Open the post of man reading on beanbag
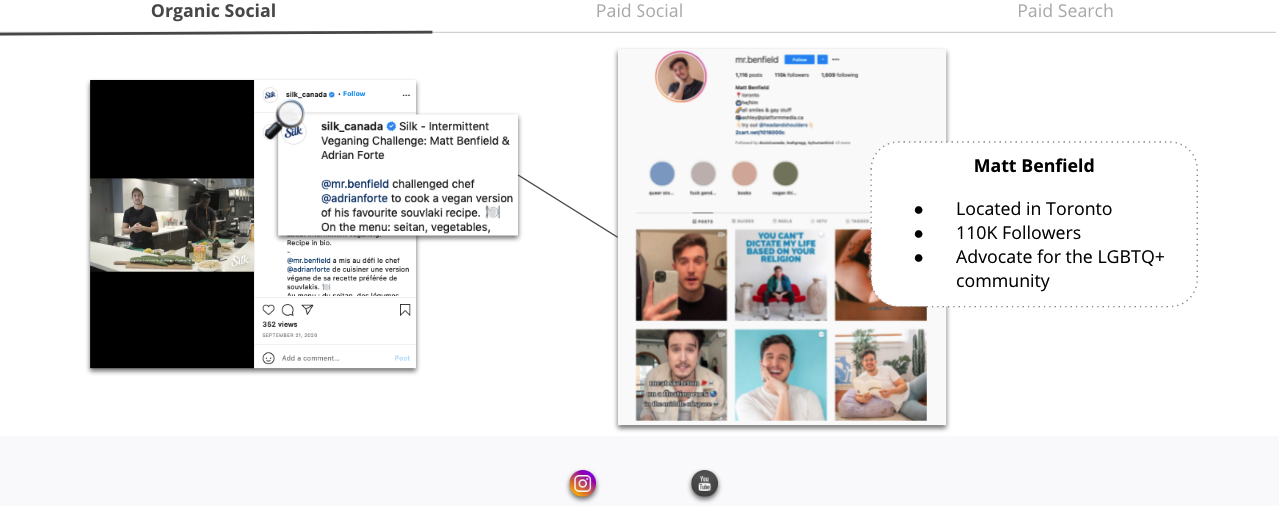The image size is (1279, 506). [x=881, y=374]
